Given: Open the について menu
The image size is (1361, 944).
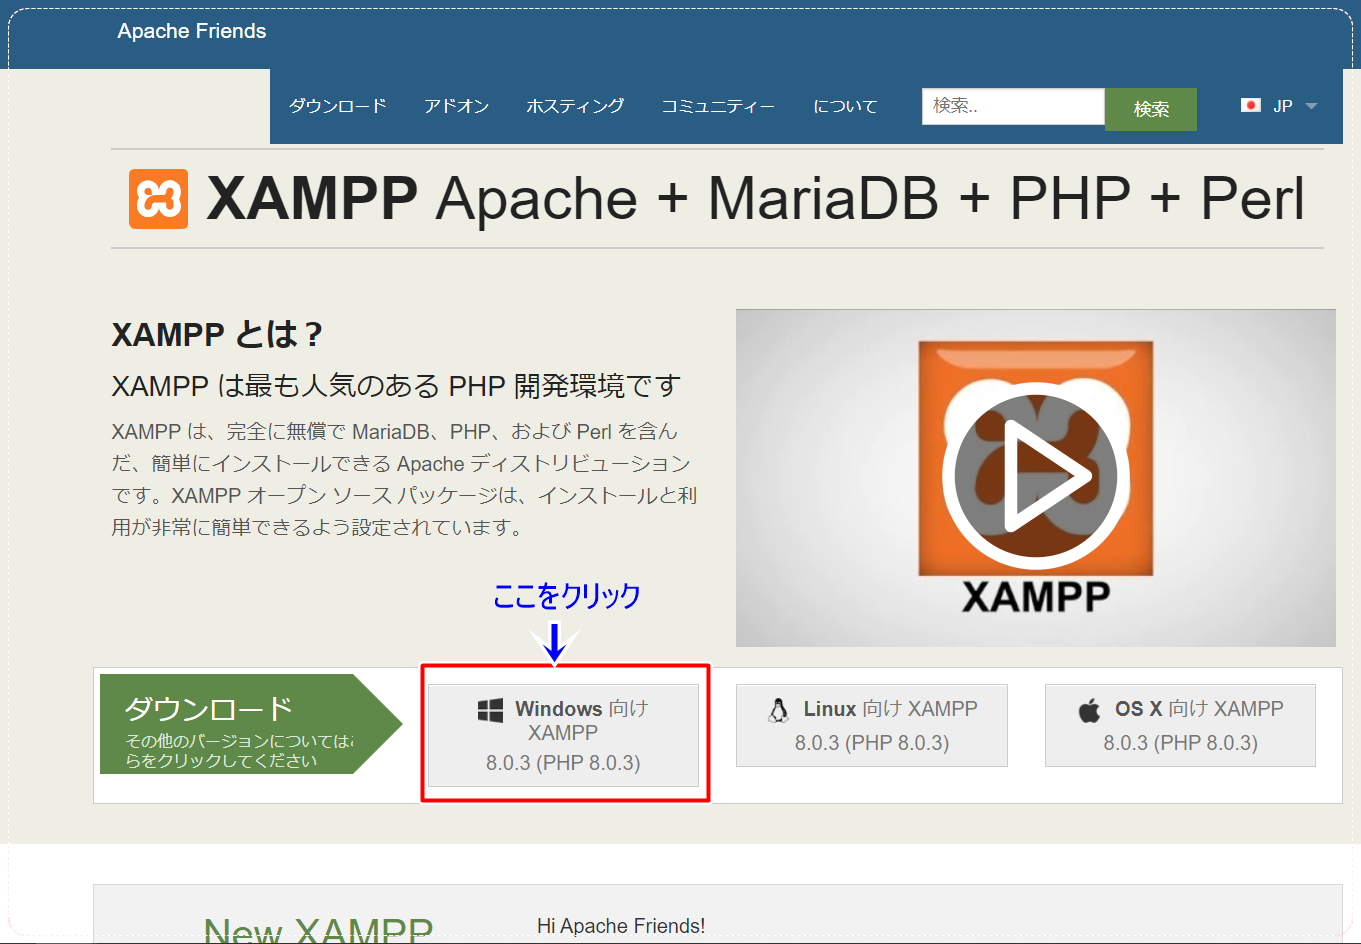Looking at the screenshot, I should (845, 106).
